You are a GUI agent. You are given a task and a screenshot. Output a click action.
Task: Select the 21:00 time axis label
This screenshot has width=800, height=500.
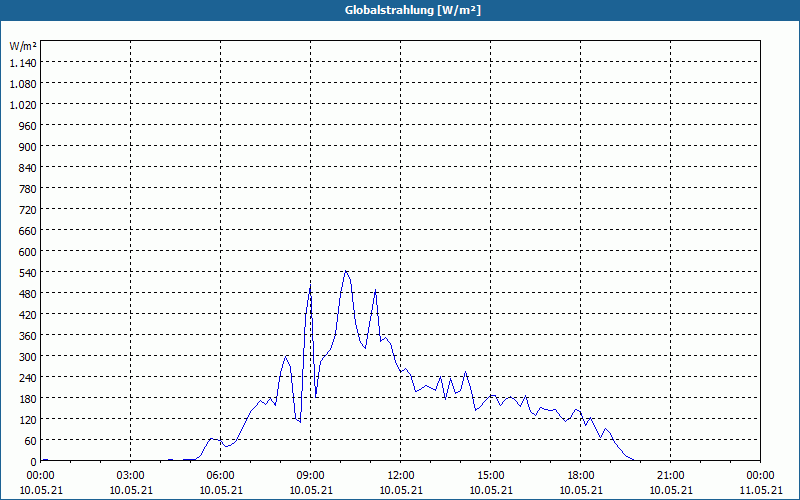point(670,476)
